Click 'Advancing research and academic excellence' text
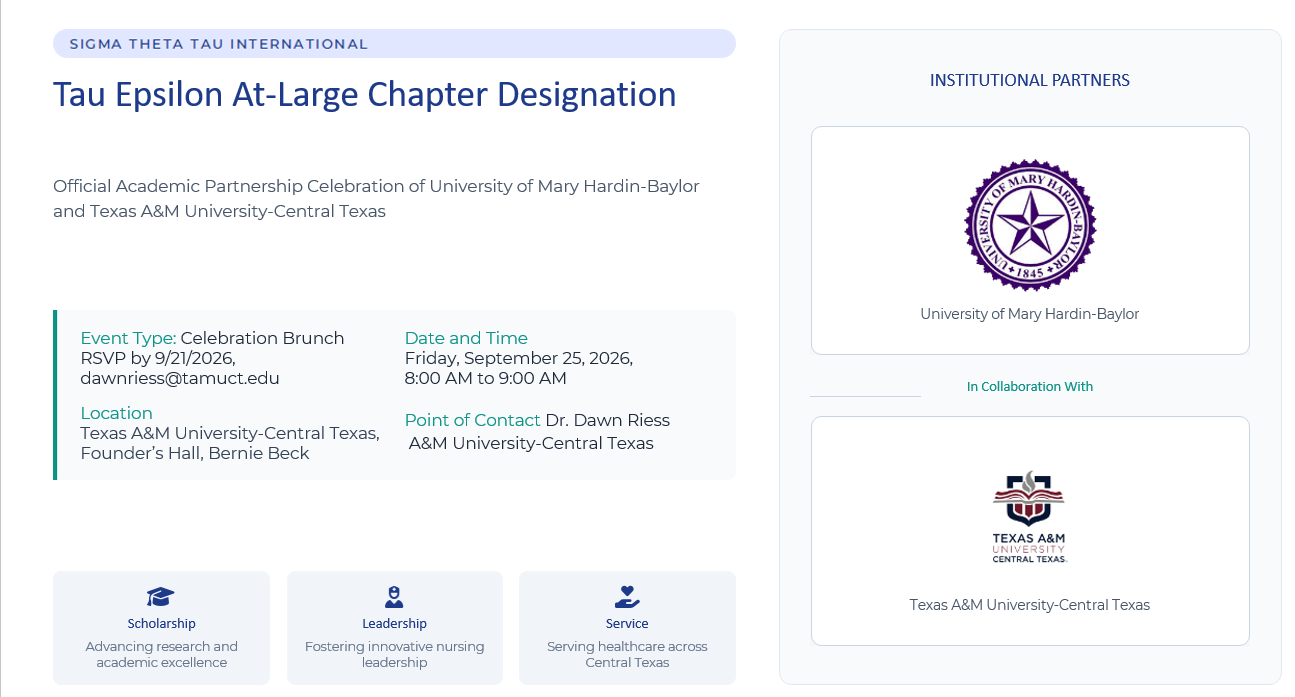 161,654
